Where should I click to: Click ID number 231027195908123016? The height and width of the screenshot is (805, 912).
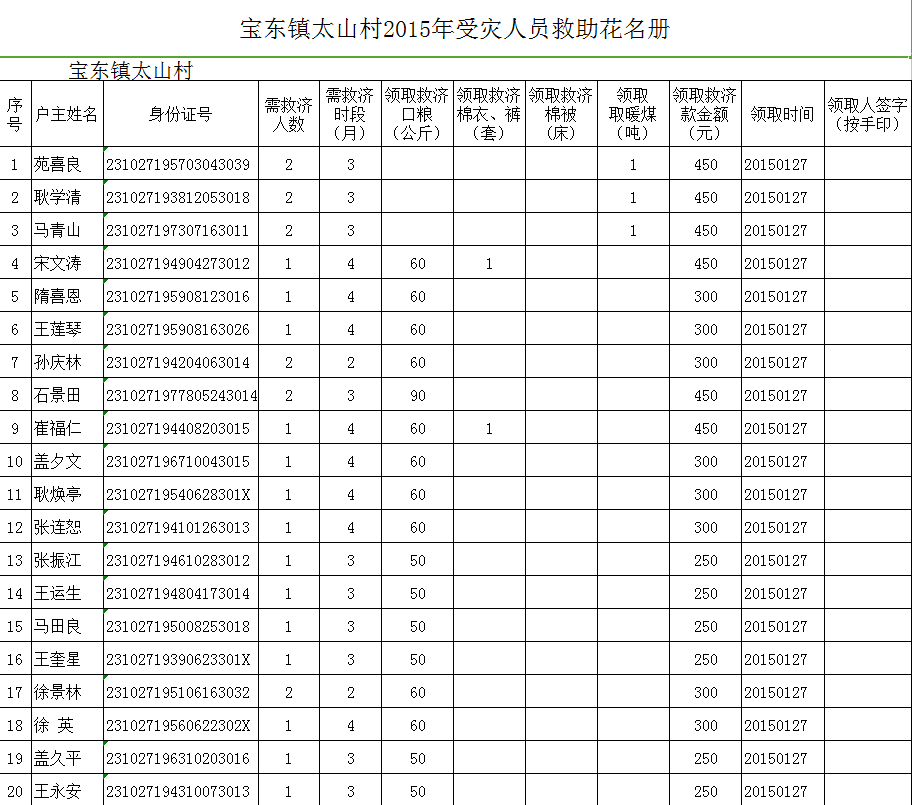pos(178,297)
